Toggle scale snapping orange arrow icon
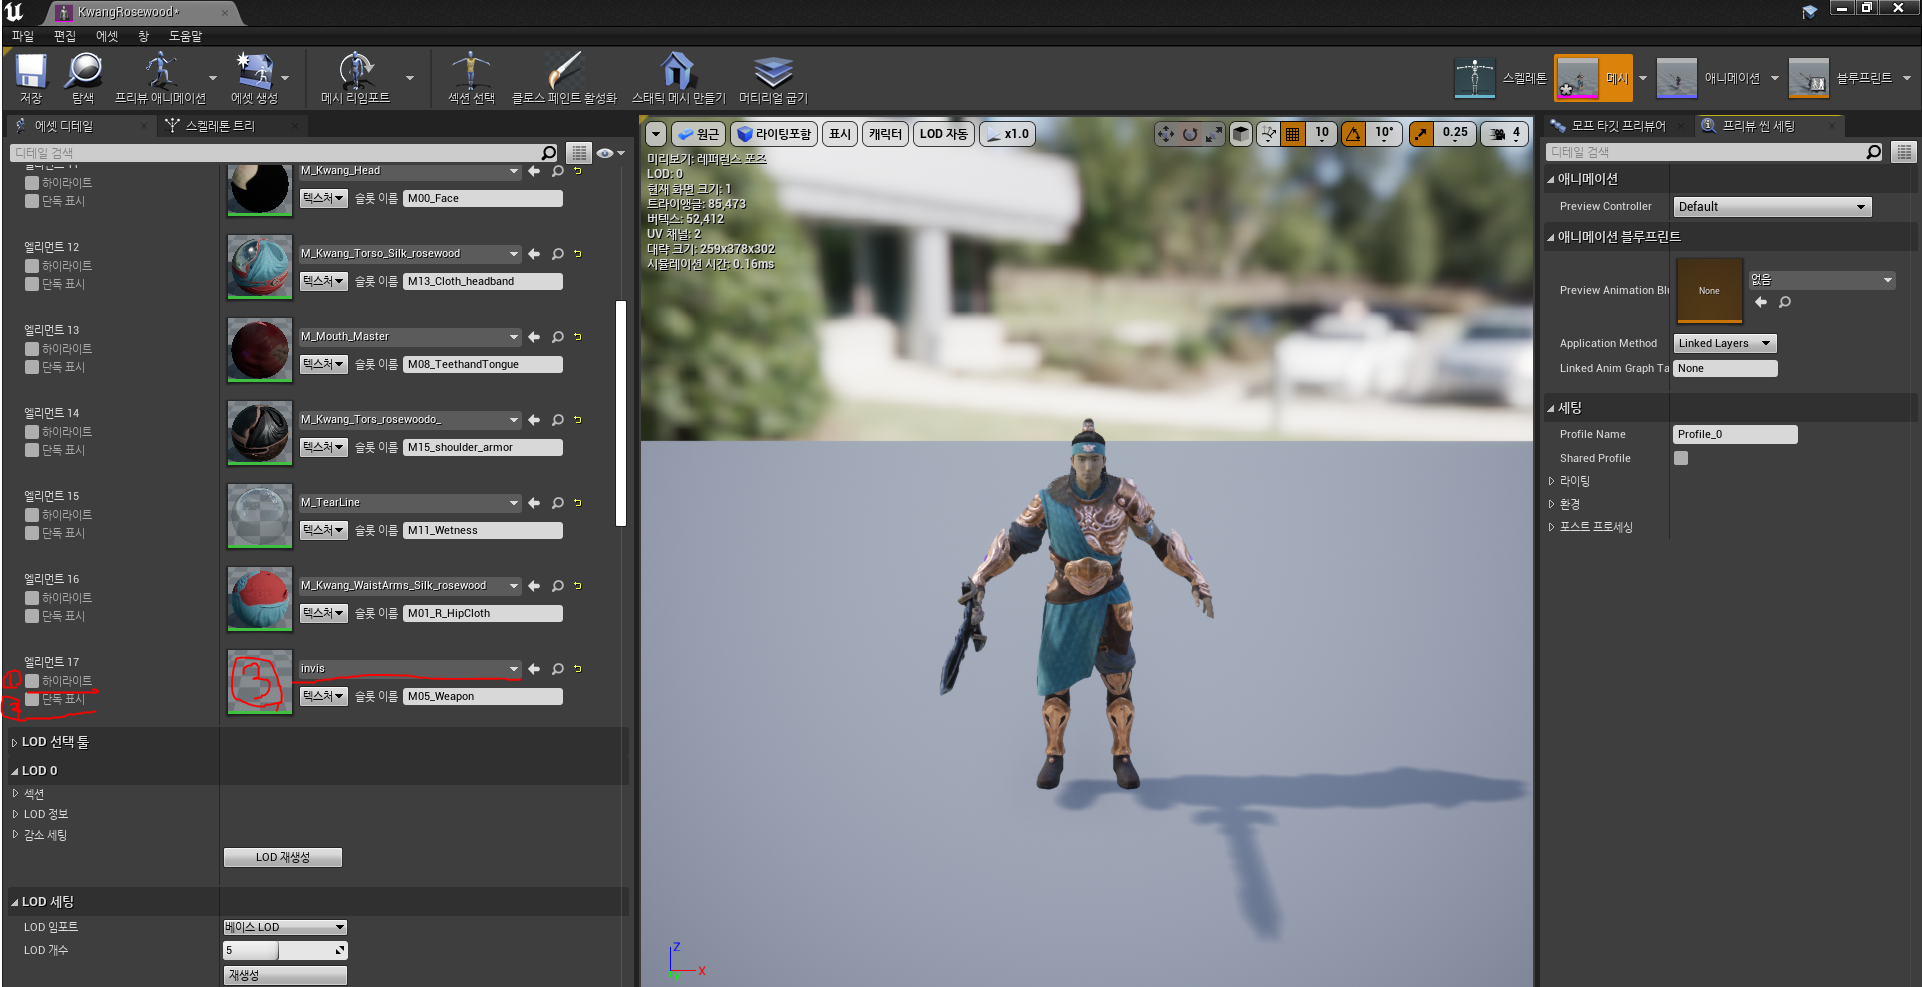Screen dimensions: 1922x987 click(1421, 134)
